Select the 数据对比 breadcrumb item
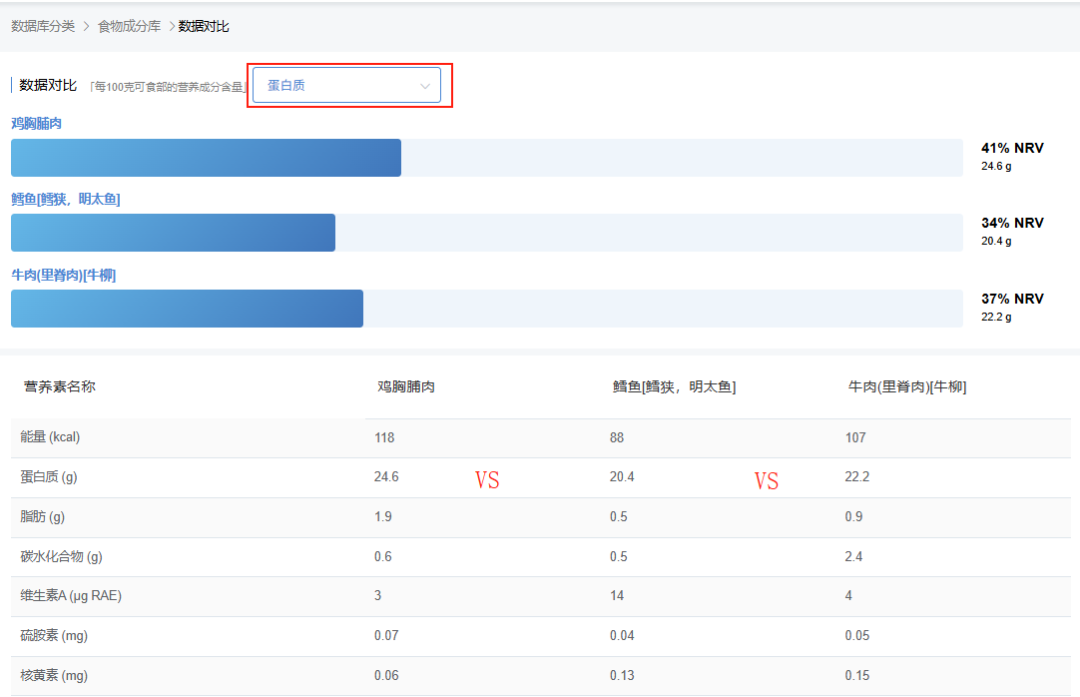1080x697 pixels. pos(204,26)
